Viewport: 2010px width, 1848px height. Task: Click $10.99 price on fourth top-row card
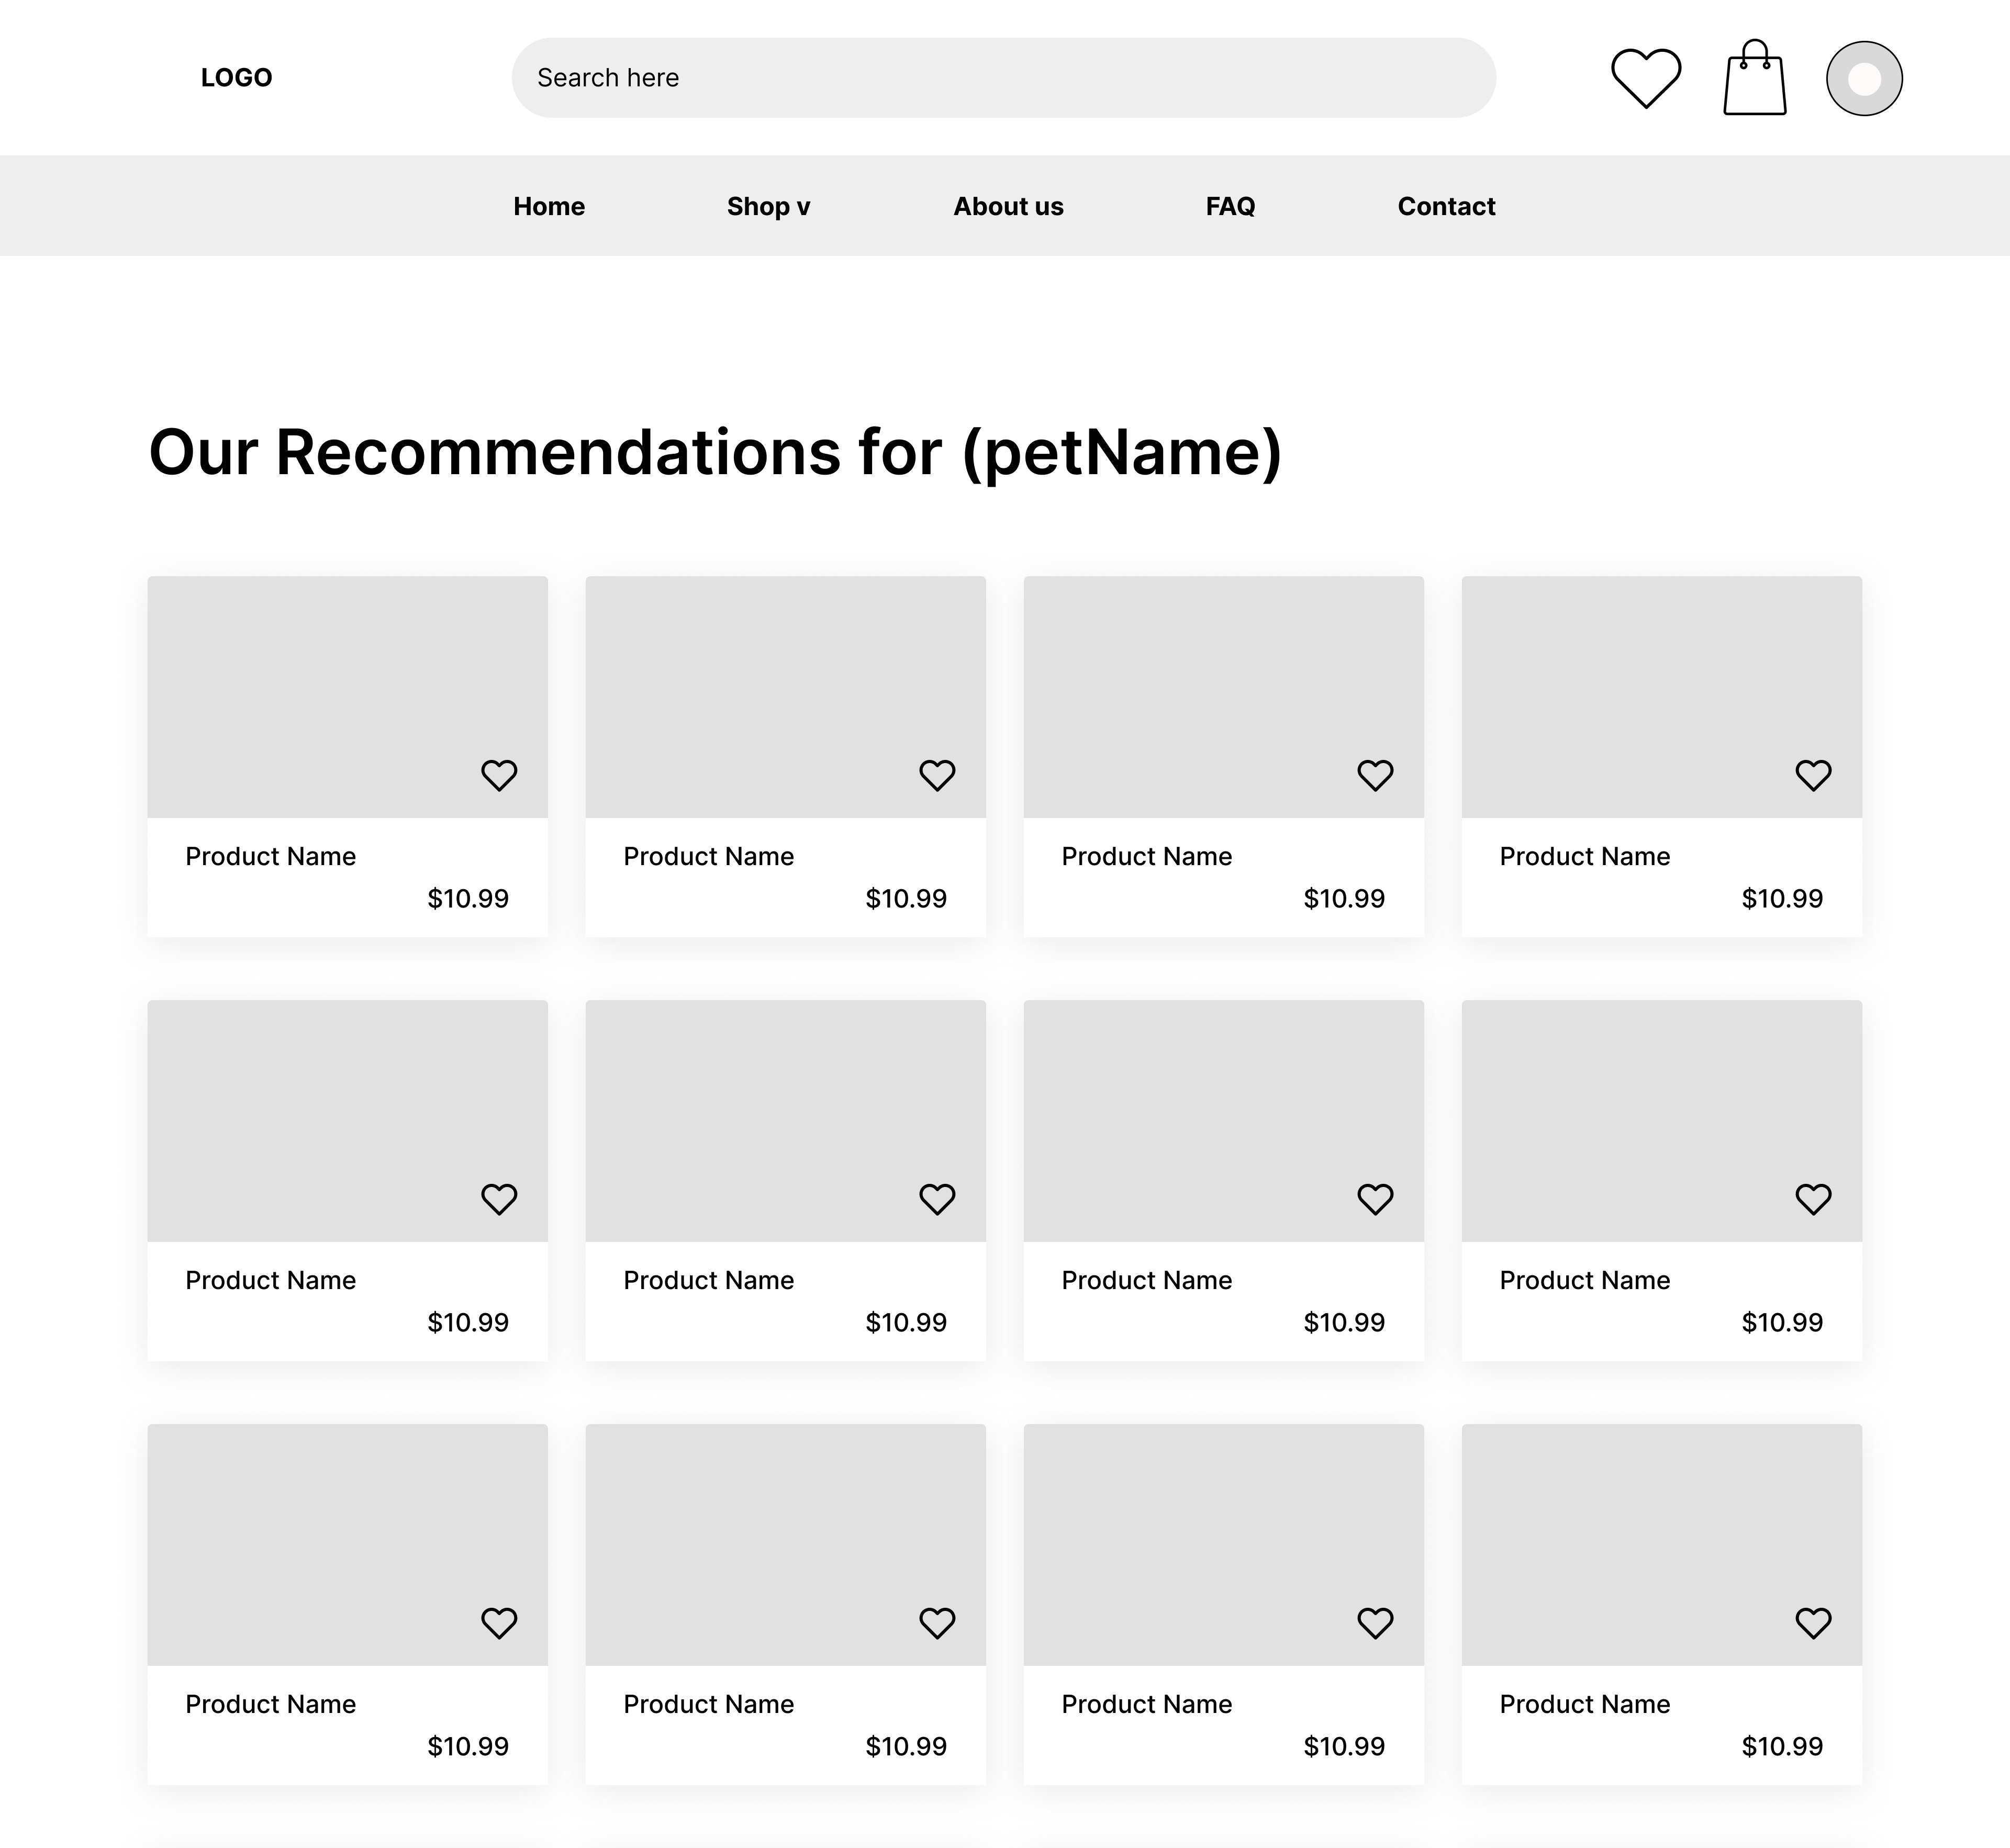pyautogui.click(x=1782, y=898)
